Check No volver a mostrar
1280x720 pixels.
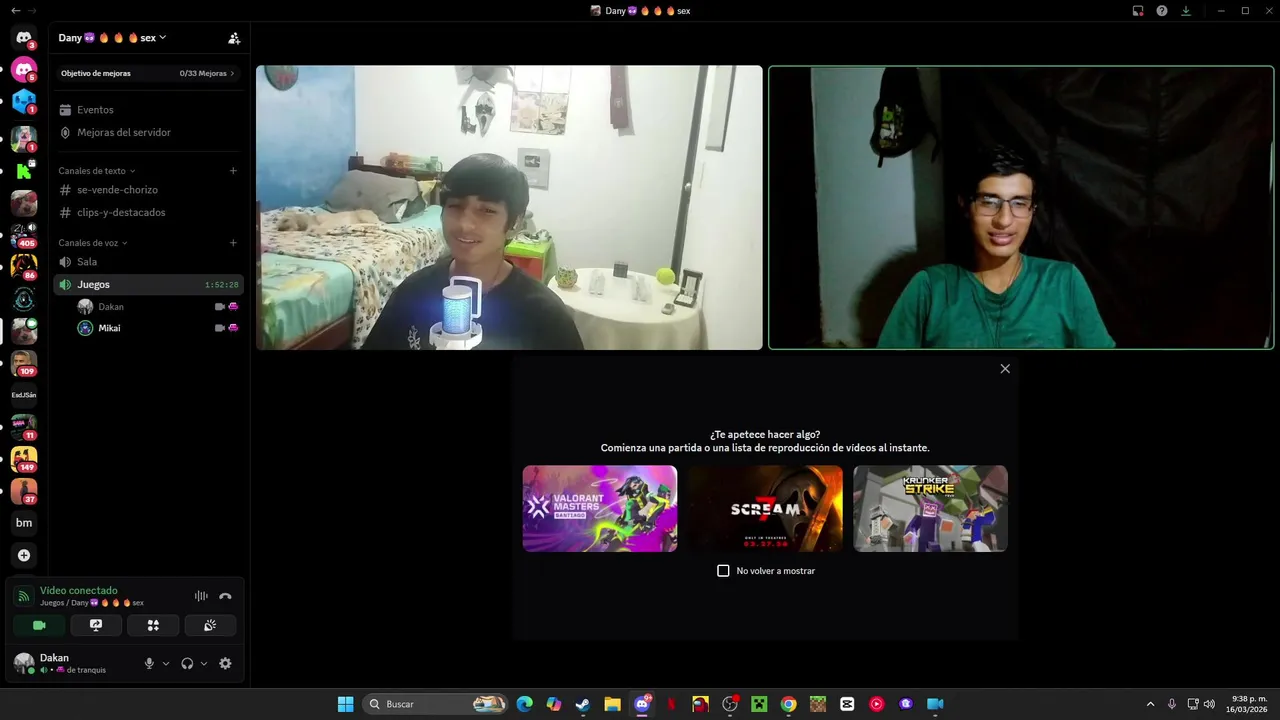point(723,571)
